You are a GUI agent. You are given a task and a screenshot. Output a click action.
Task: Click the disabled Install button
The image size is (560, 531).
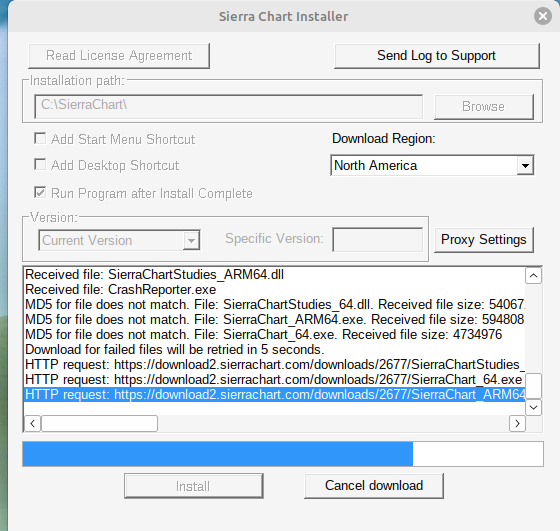[194, 486]
